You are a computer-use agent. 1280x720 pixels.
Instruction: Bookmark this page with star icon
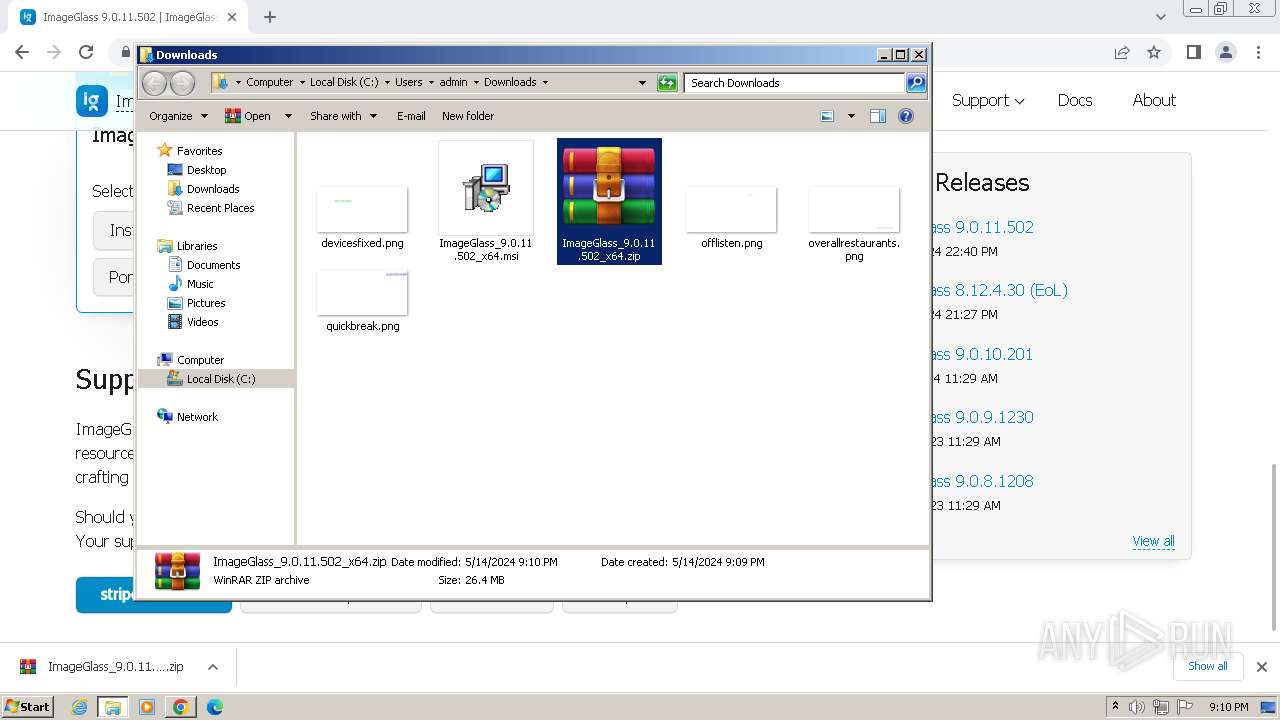tap(1154, 52)
